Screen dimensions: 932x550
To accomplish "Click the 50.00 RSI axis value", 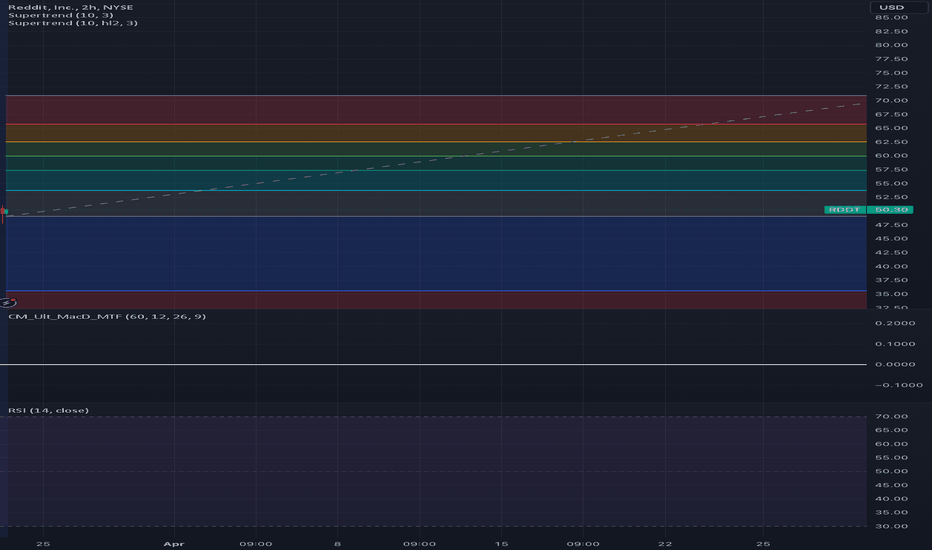I will click(x=891, y=471).
